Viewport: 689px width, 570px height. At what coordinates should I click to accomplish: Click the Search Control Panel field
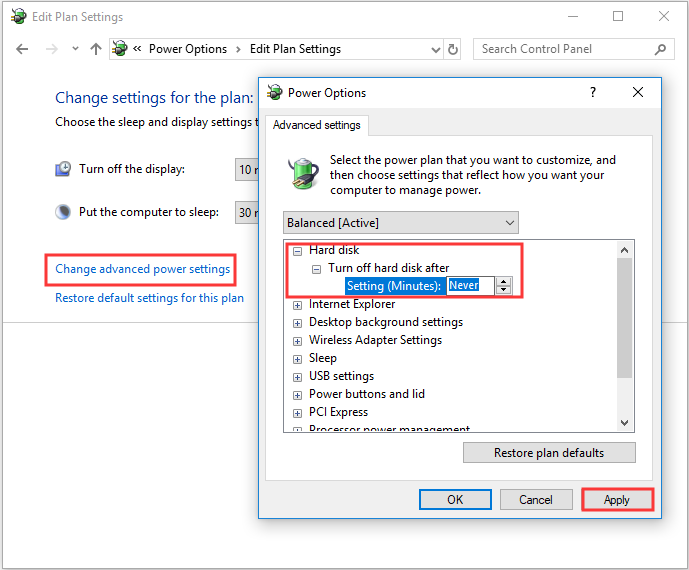click(563, 49)
